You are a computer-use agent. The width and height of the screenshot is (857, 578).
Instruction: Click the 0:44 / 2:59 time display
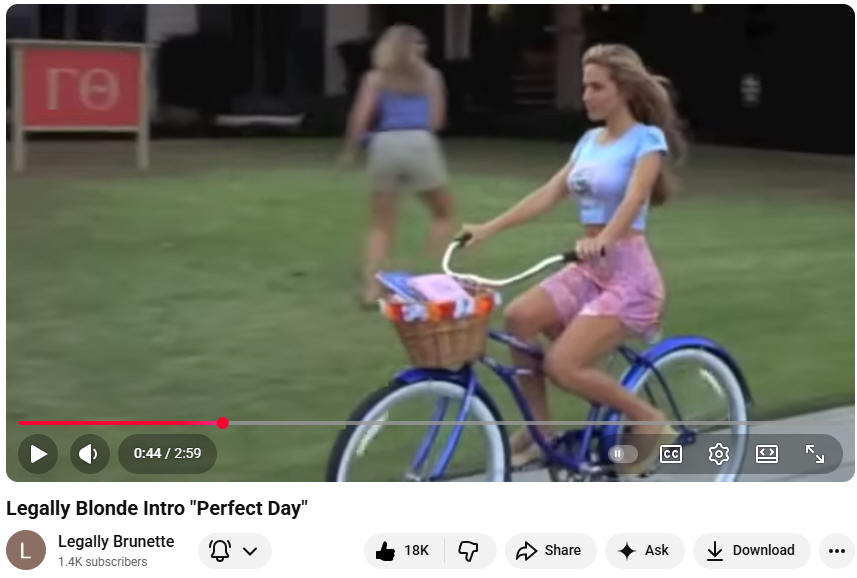167,453
